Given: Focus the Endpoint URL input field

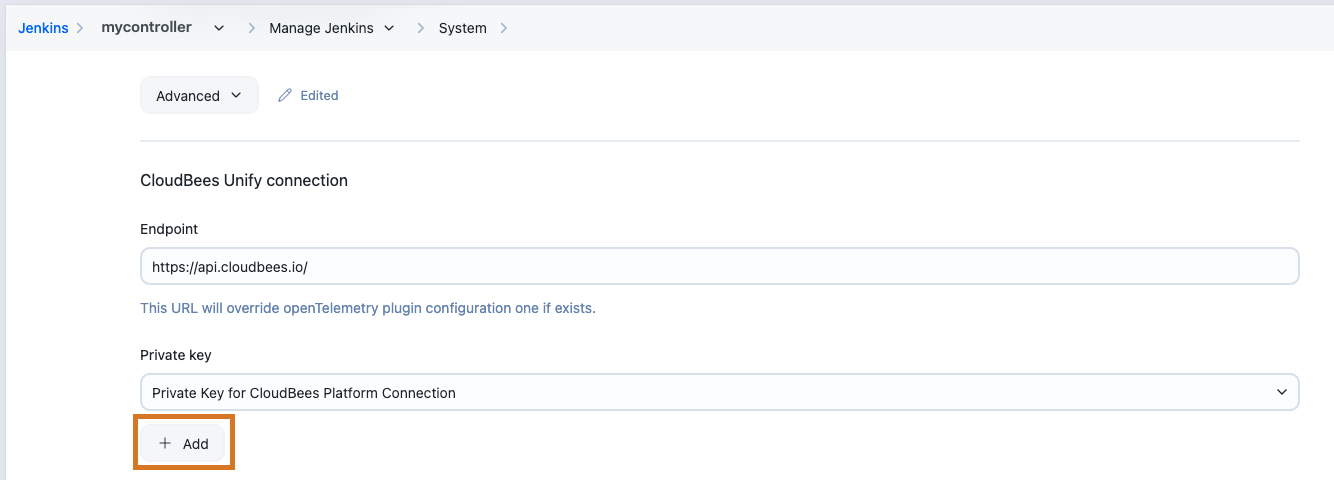Looking at the screenshot, I should (x=719, y=267).
